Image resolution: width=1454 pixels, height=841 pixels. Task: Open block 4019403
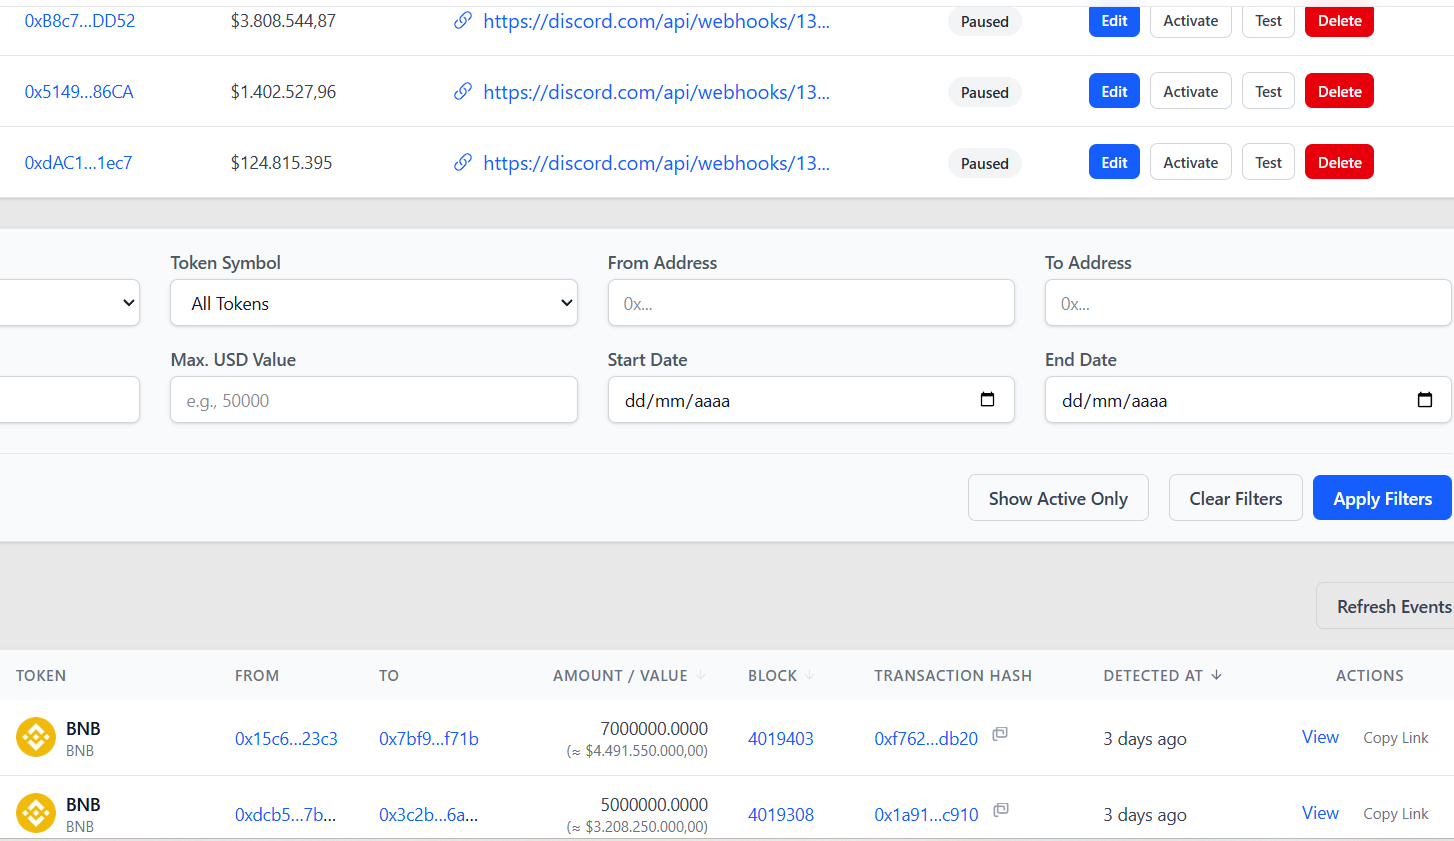click(781, 738)
